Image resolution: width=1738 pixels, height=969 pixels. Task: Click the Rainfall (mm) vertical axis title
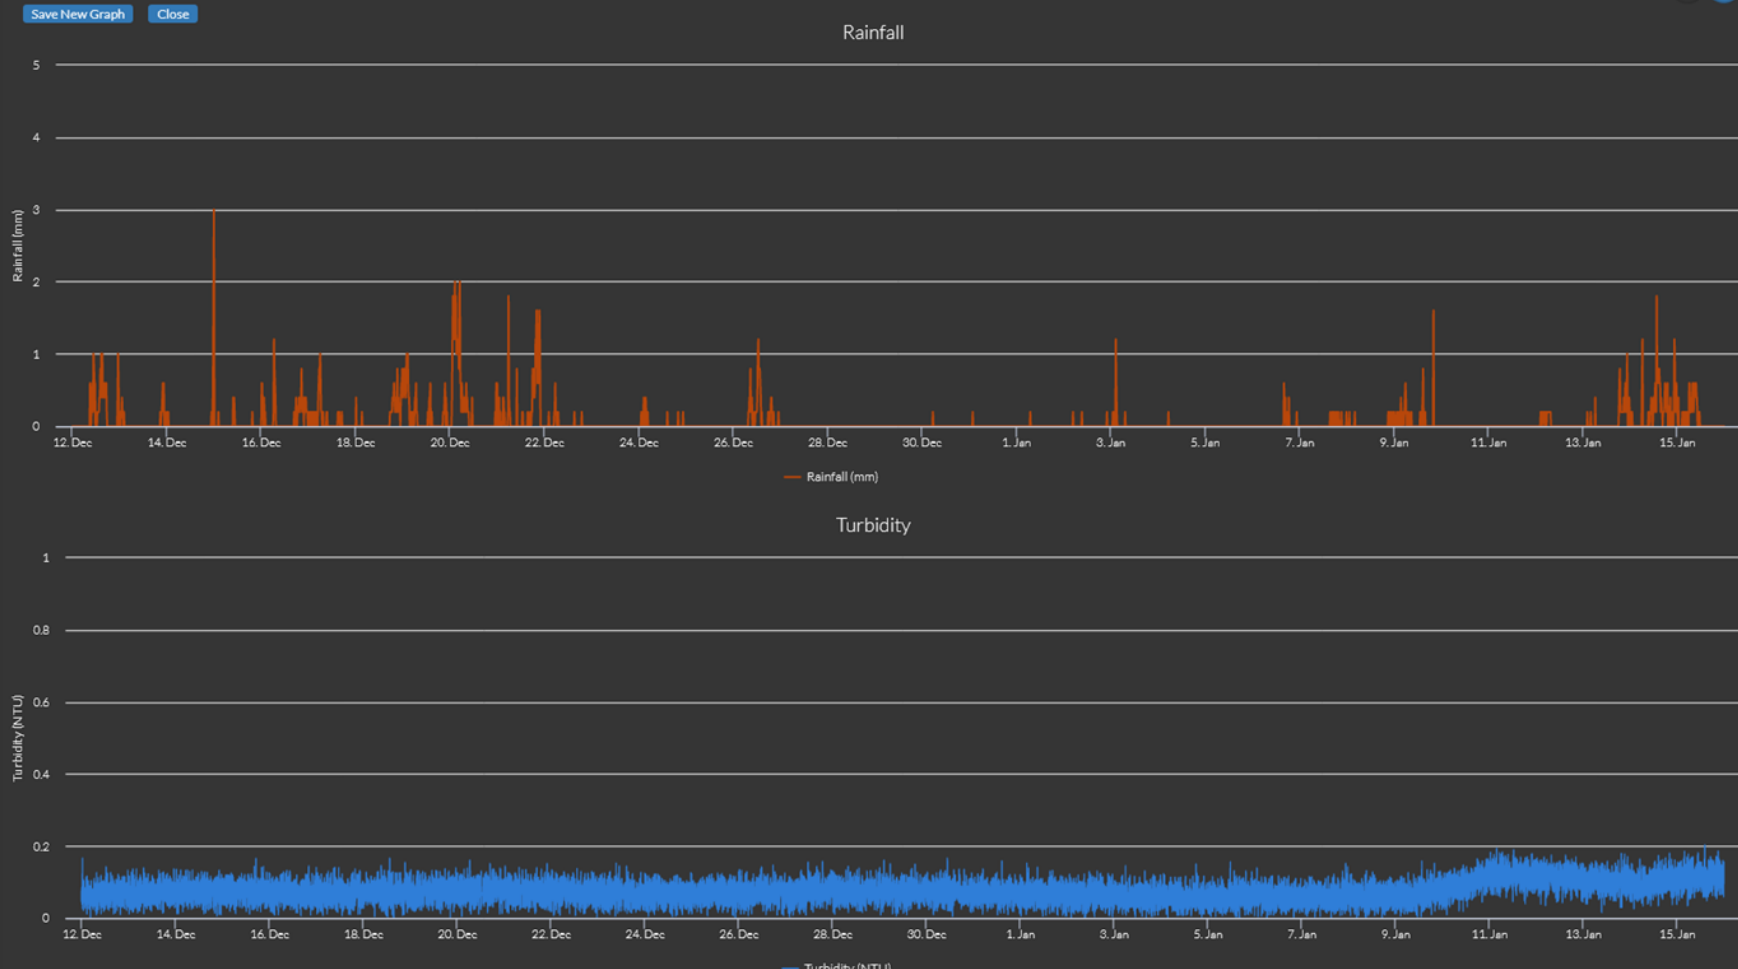17,246
